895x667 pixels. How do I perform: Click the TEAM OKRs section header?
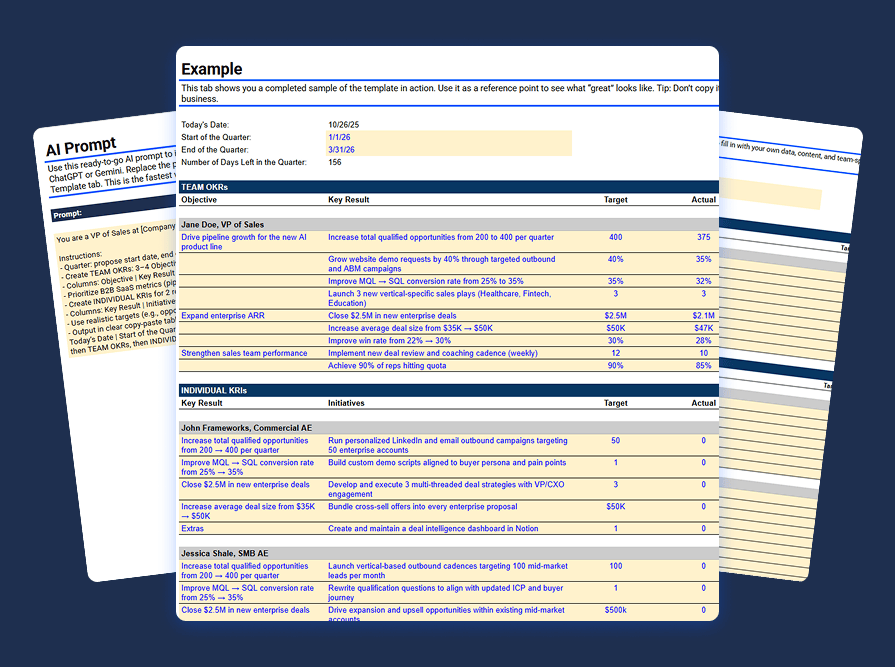[448, 187]
